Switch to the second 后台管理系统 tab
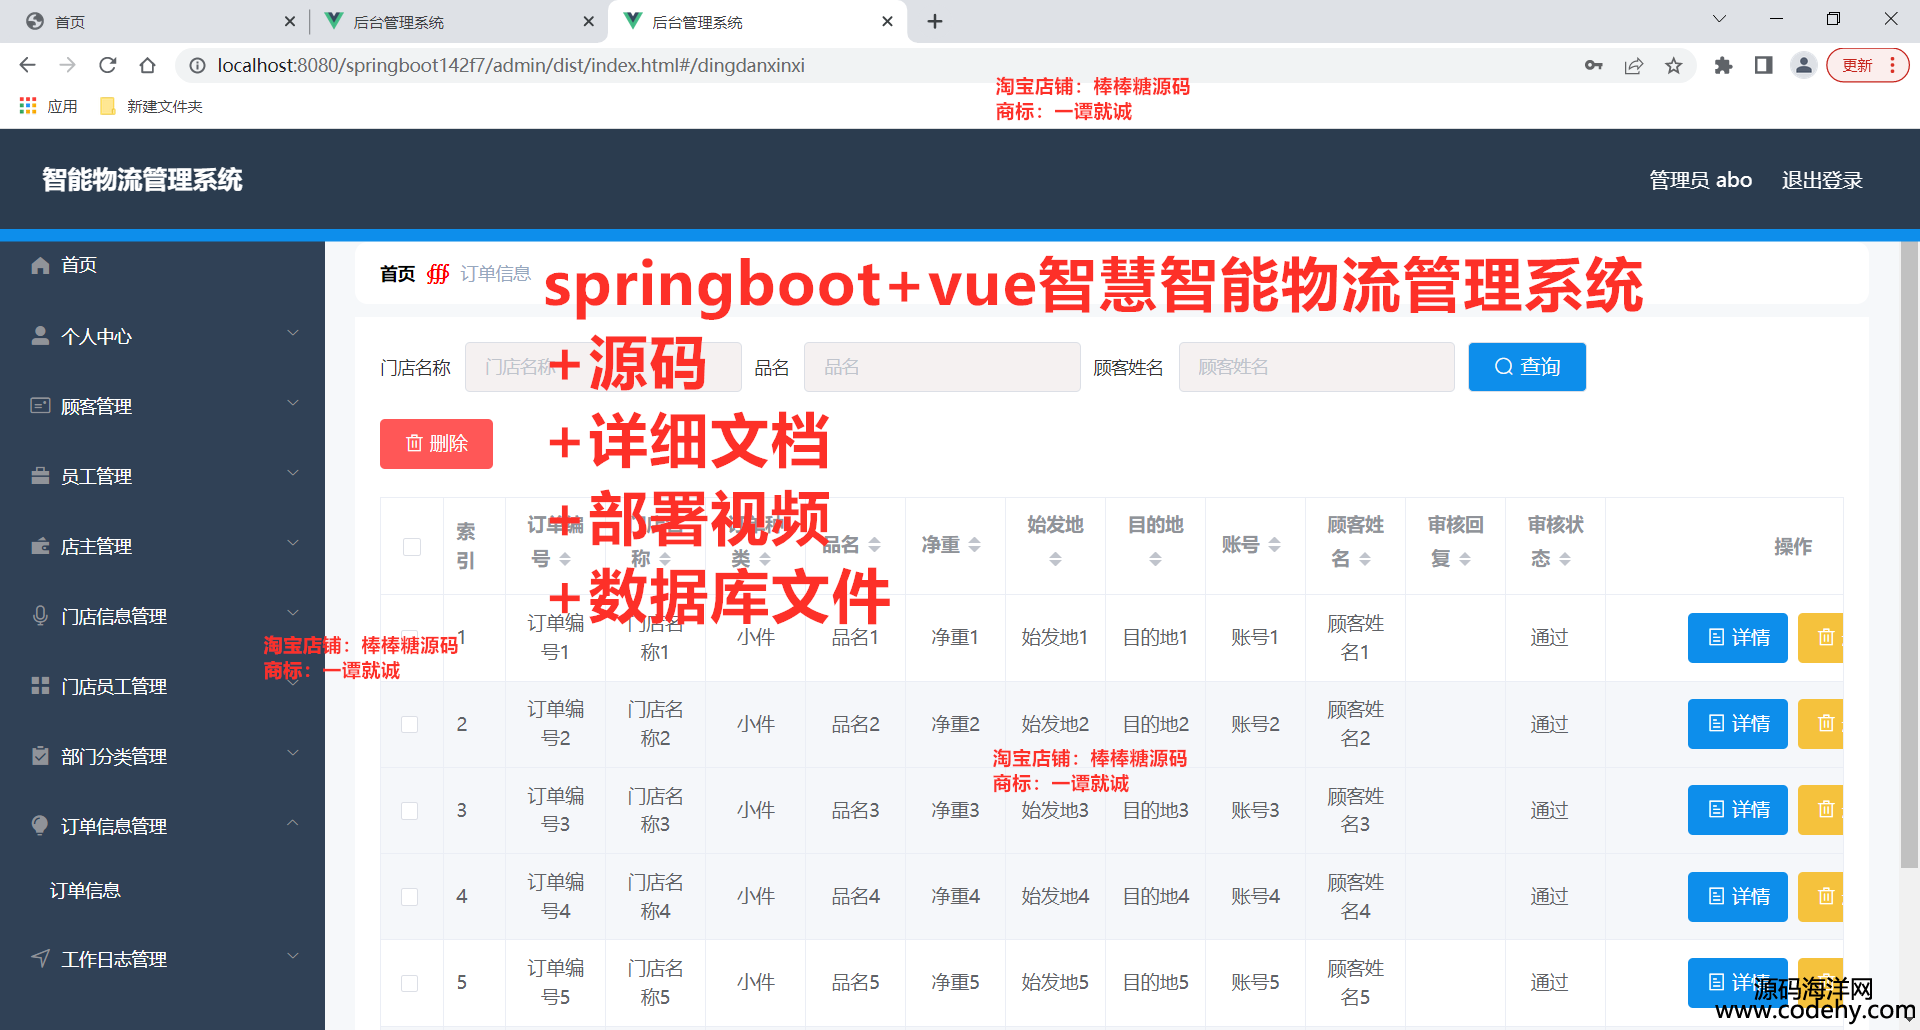This screenshot has width=1920, height=1030. [459, 21]
